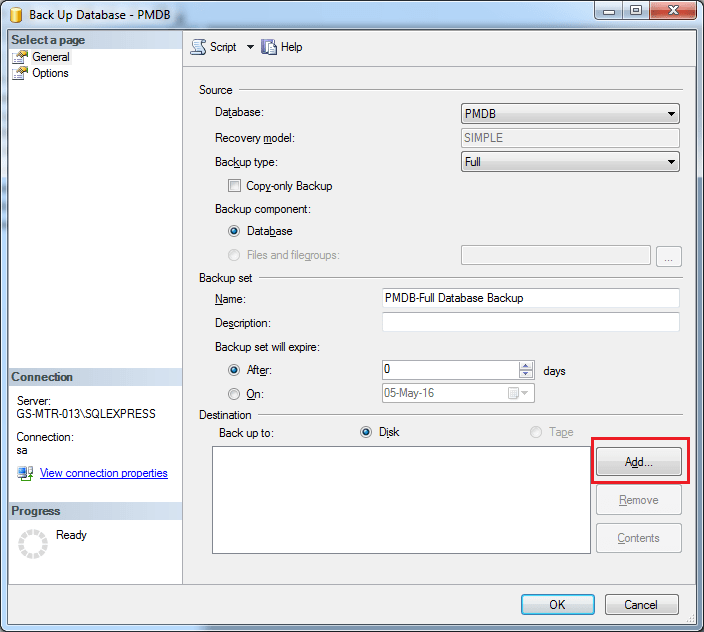Choose the expire On date radio button
Screen dimensions: 704x632
click(235, 394)
